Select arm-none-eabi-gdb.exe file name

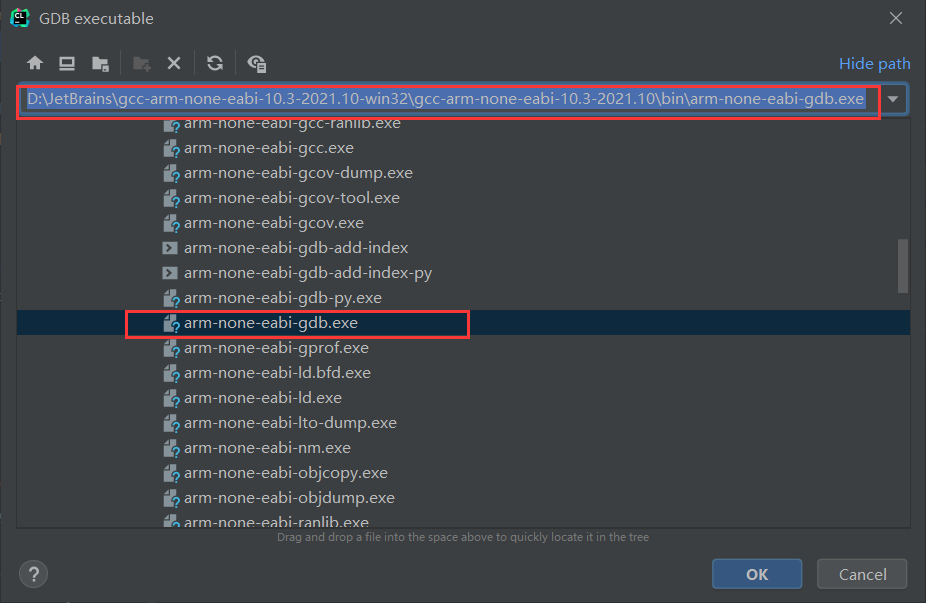pyautogui.click(x=270, y=323)
